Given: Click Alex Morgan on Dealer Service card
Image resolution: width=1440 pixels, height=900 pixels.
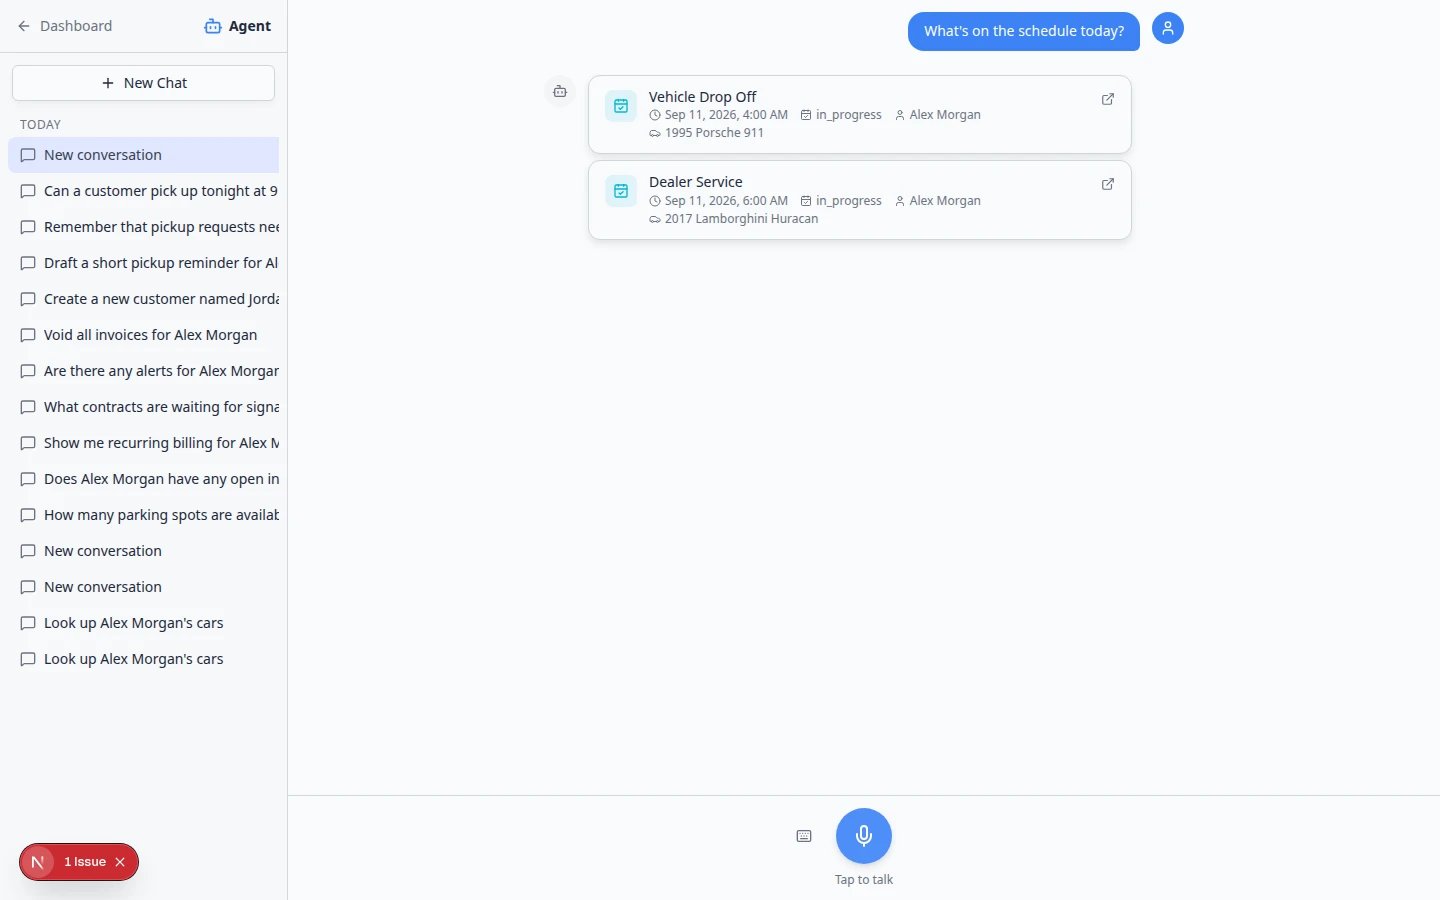Looking at the screenshot, I should [945, 201].
